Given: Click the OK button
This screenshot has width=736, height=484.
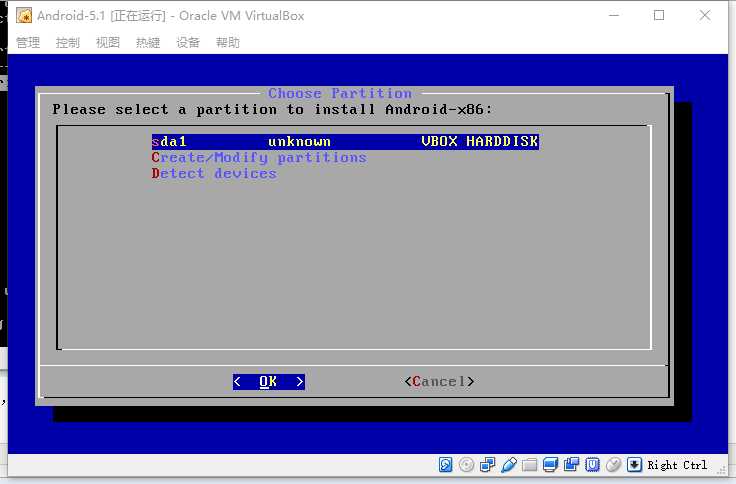Looking at the screenshot, I should pos(268,382).
